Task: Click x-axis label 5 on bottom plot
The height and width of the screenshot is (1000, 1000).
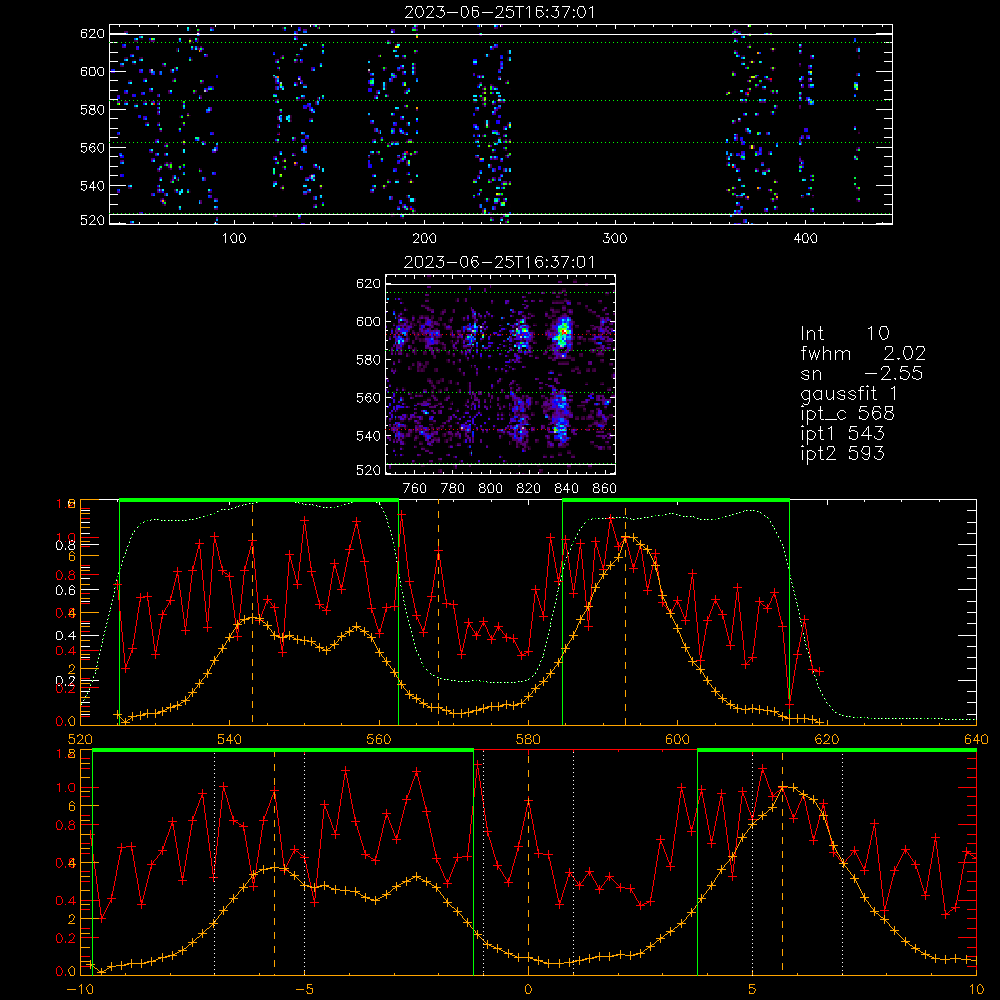Action: tap(753, 989)
